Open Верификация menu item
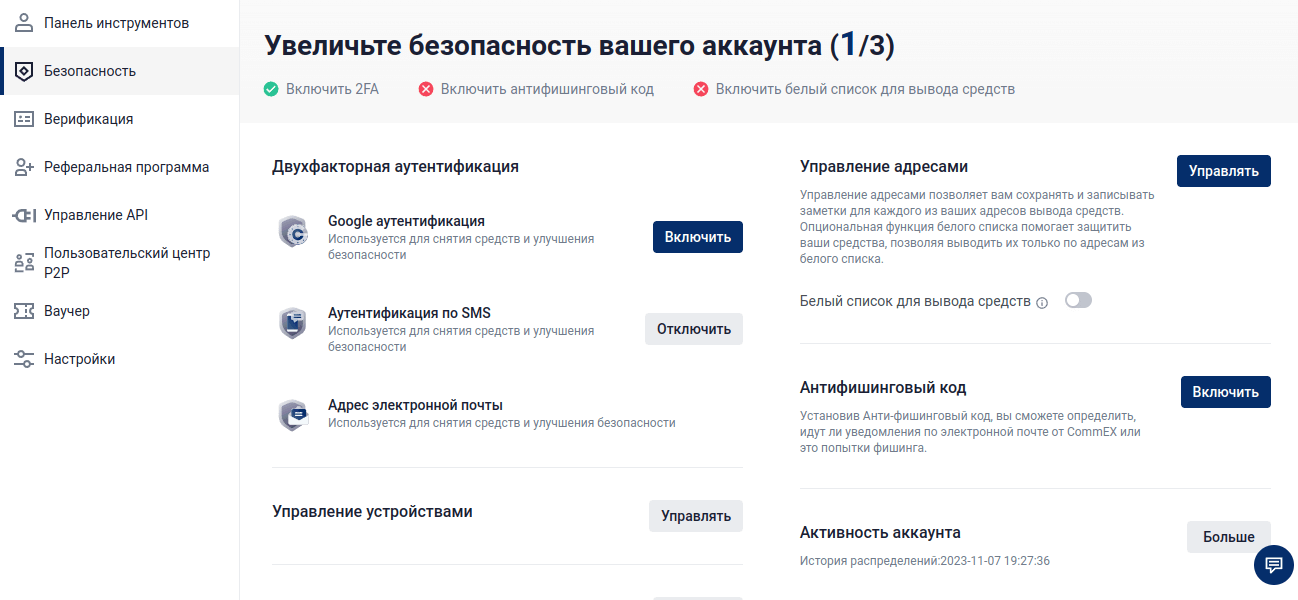 point(88,119)
